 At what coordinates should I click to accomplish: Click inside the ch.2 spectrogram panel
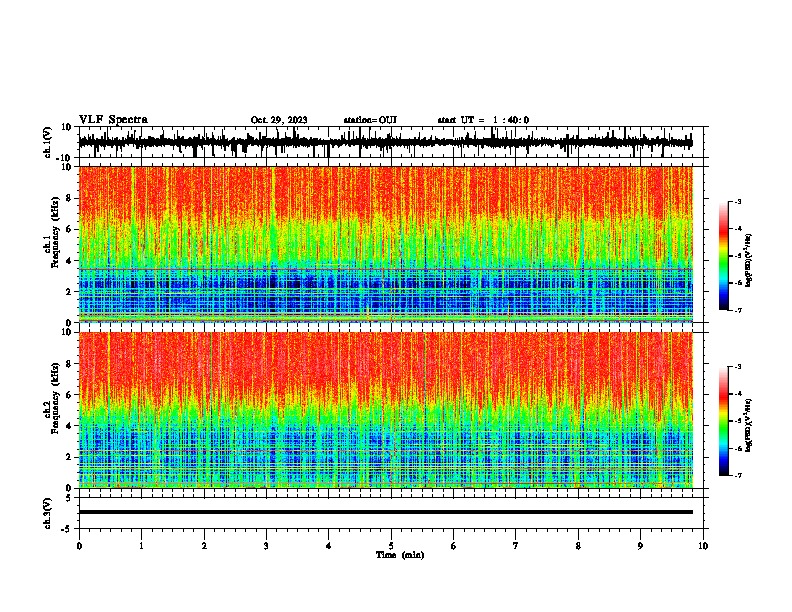[x=385, y=410]
